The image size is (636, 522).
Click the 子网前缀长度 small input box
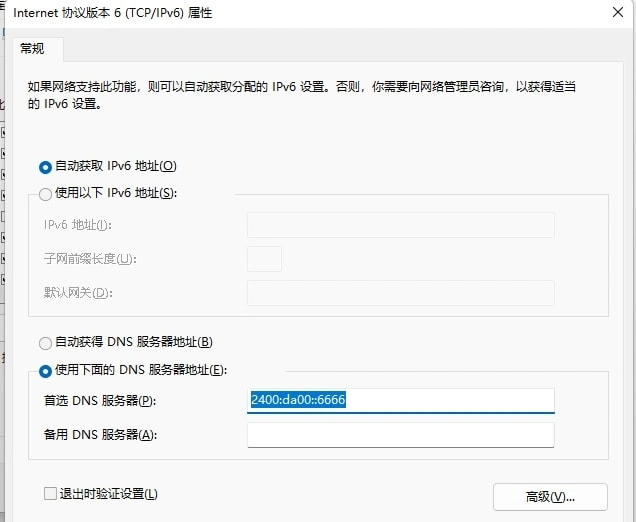click(x=264, y=259)
